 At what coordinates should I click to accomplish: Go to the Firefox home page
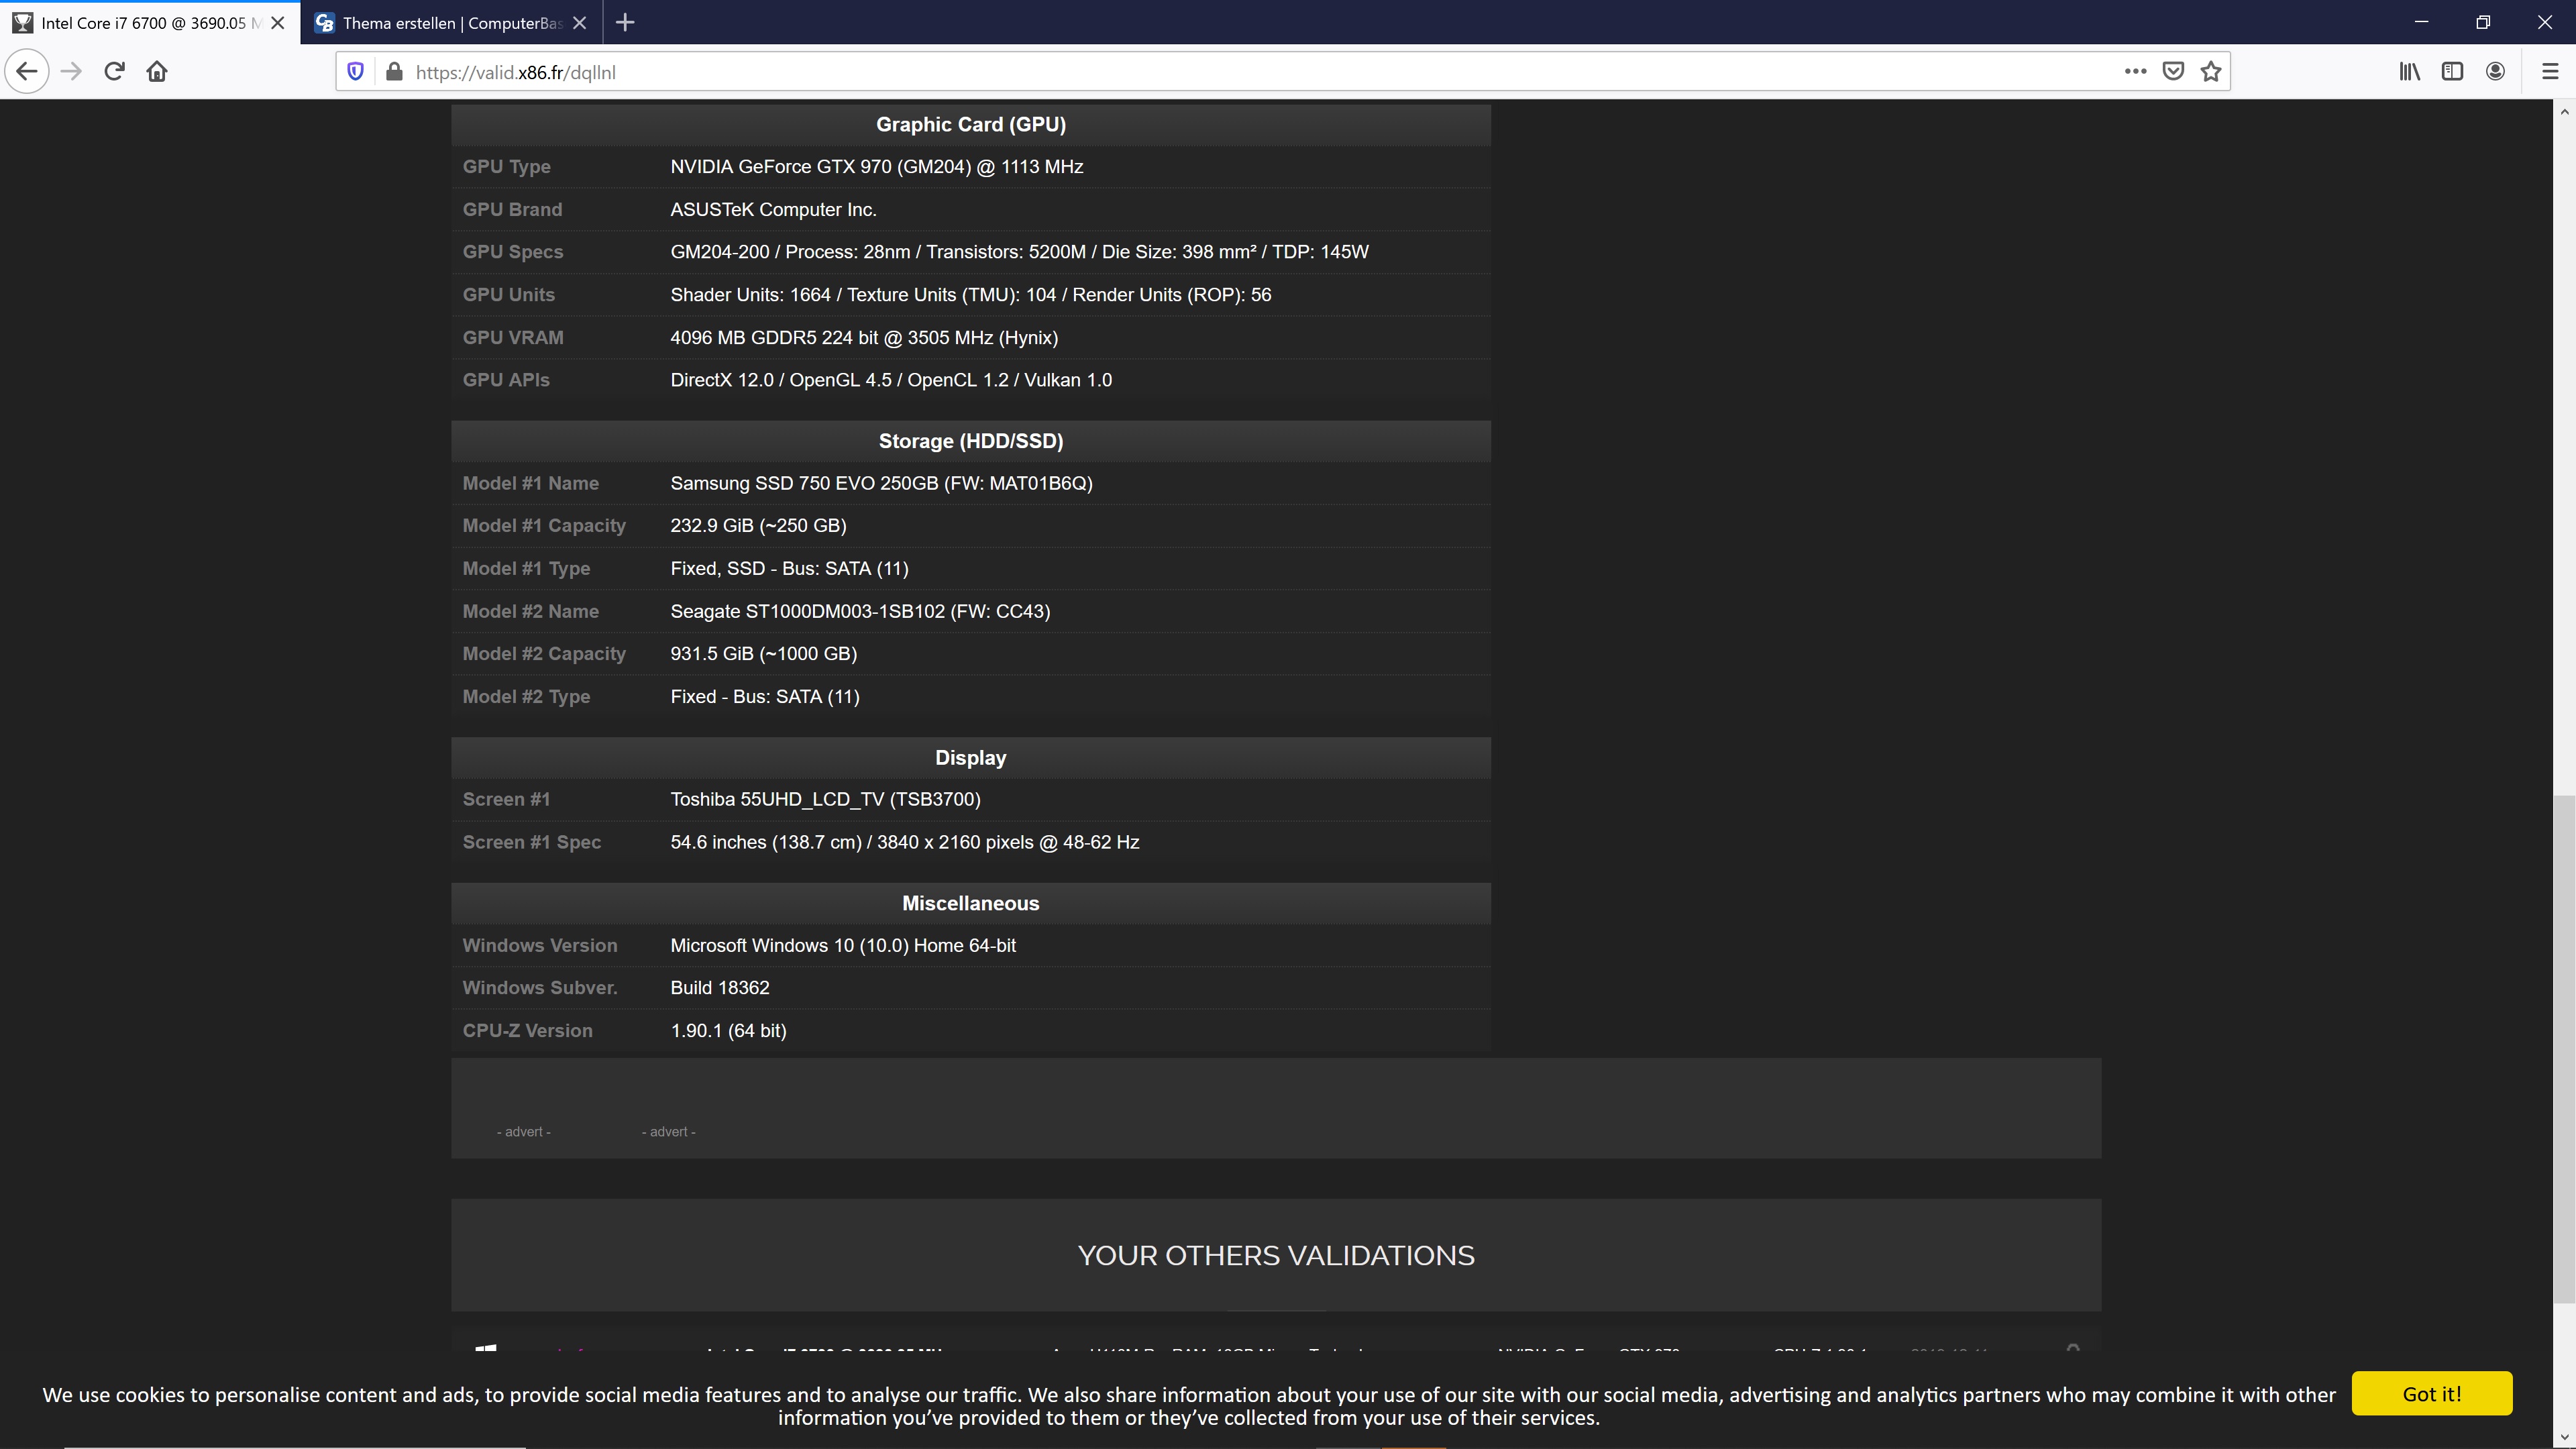coord(157,71)
